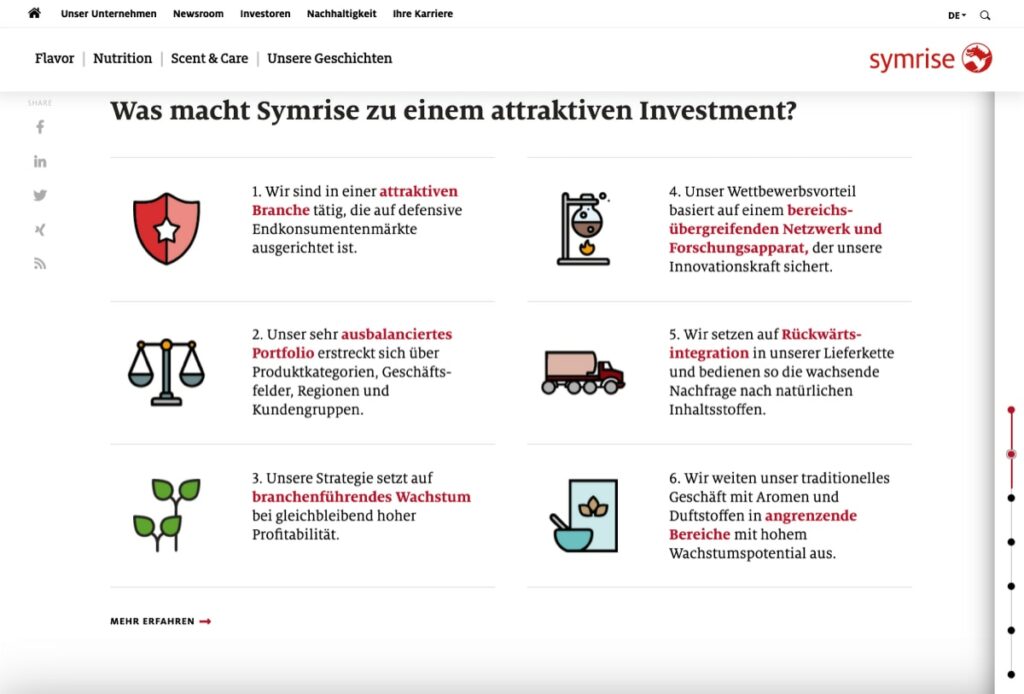
Task: Click the delivery truck icon
Action: pos(583,372)
